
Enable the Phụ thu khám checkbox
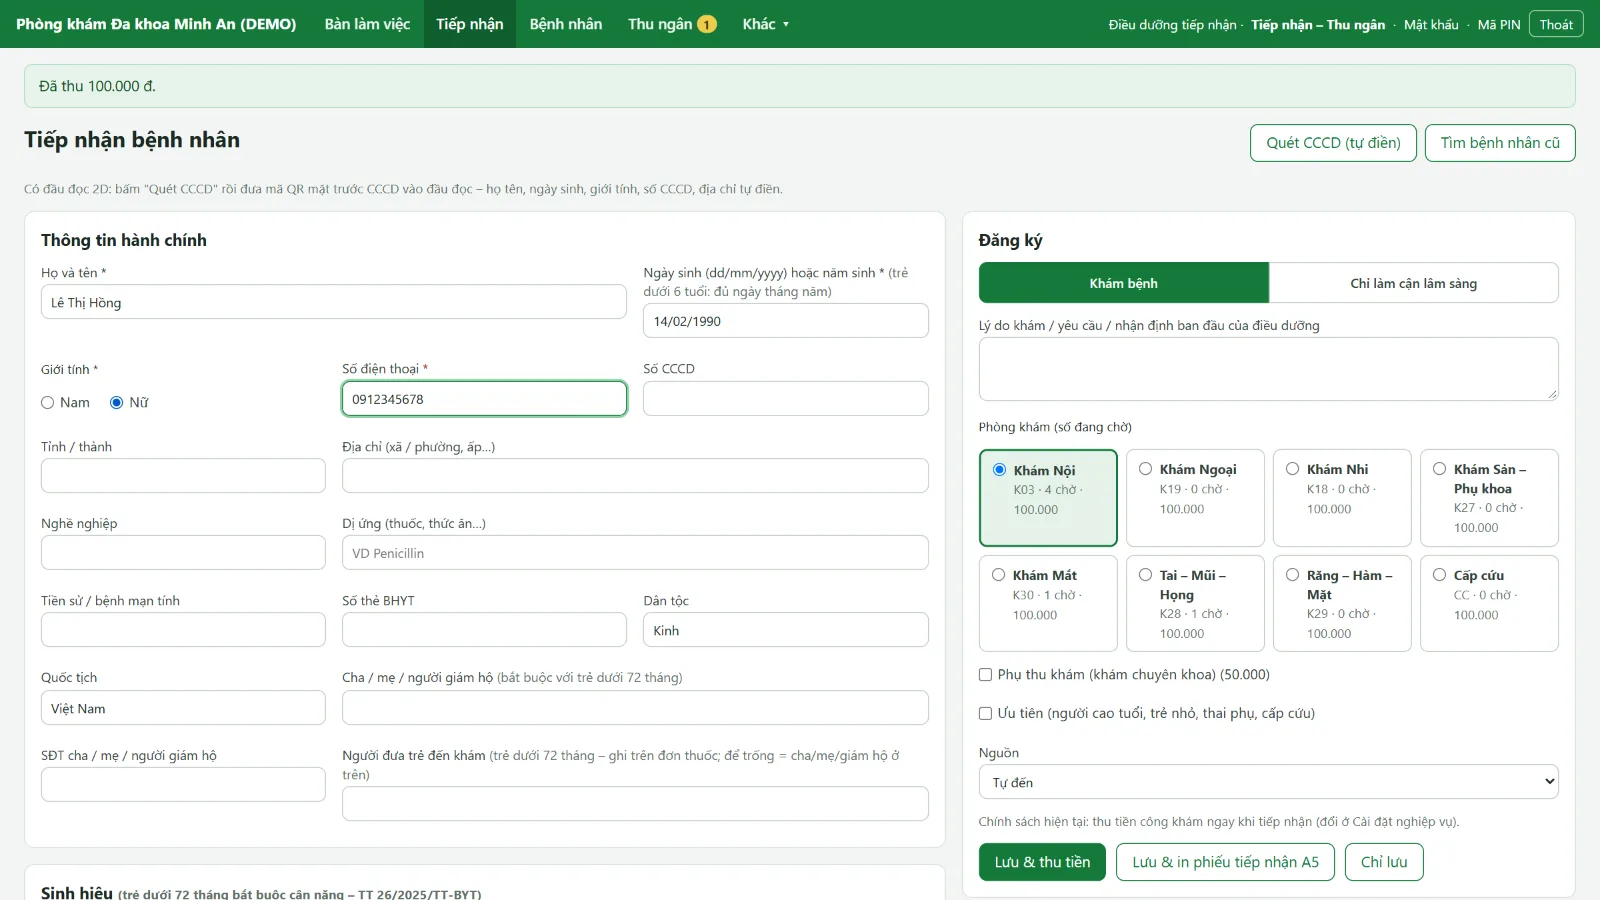(985, 675)
